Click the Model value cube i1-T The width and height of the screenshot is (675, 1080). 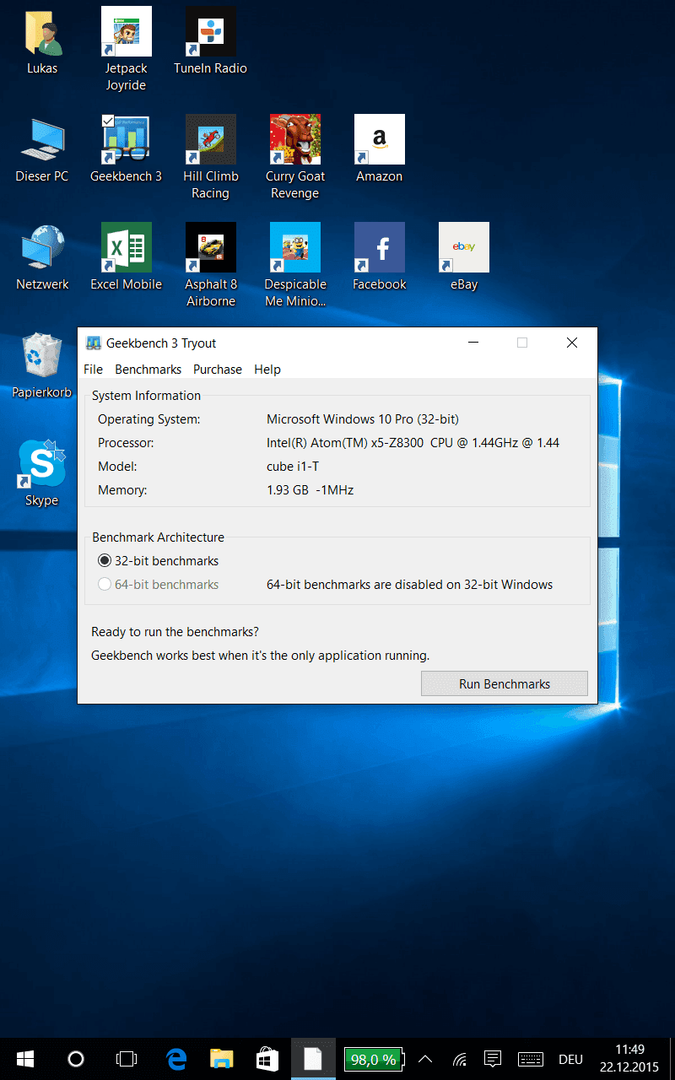pyautogui.click(x=293, y=466)
